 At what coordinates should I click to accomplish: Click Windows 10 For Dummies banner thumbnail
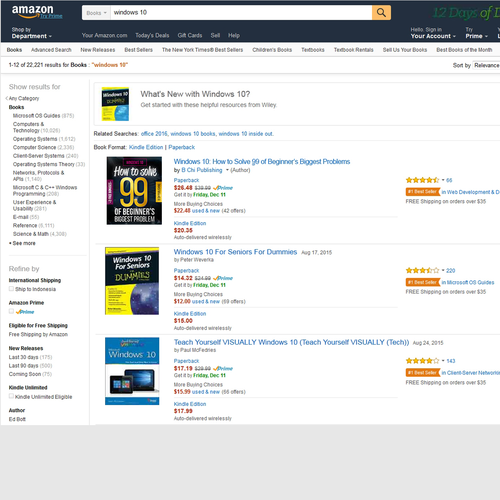(115, 104)
